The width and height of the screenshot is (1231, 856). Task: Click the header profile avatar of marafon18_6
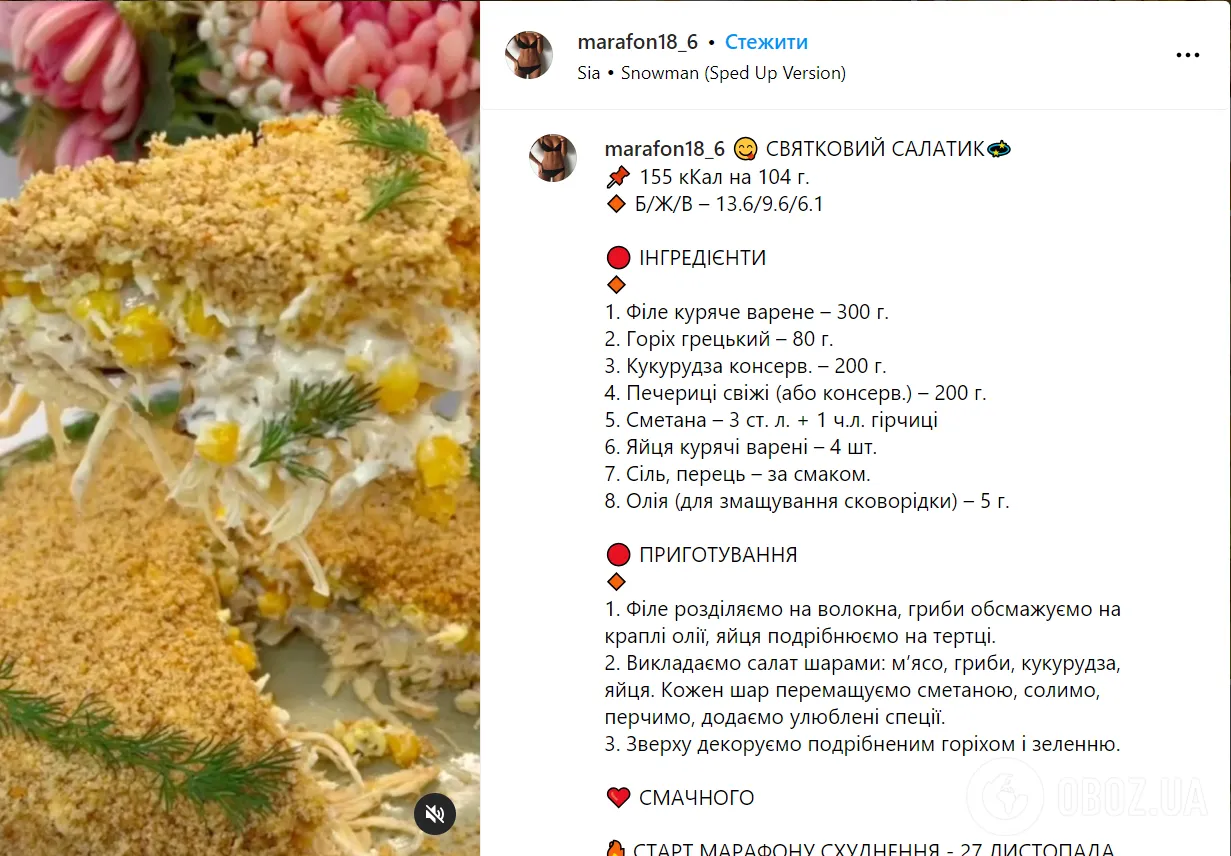pyautogui.click(x=529, y=55)
